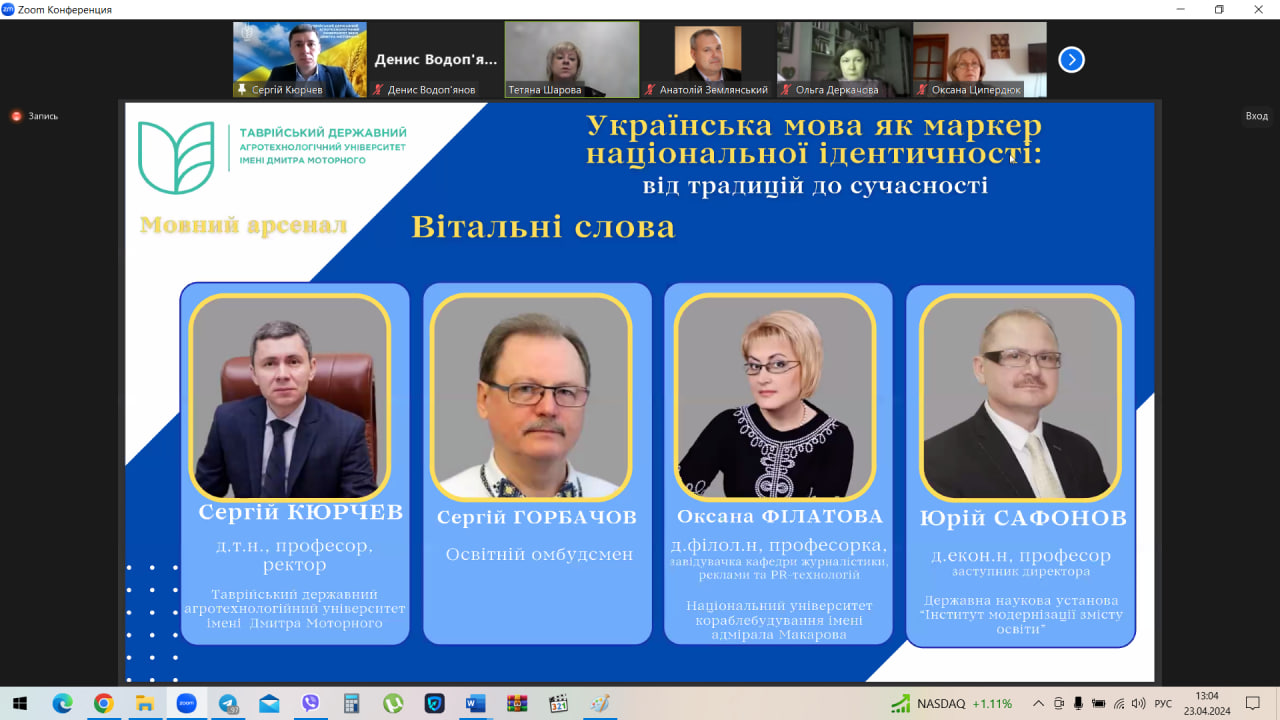
Task: Open the battery status tray icon
Action: coord(1099,703)
